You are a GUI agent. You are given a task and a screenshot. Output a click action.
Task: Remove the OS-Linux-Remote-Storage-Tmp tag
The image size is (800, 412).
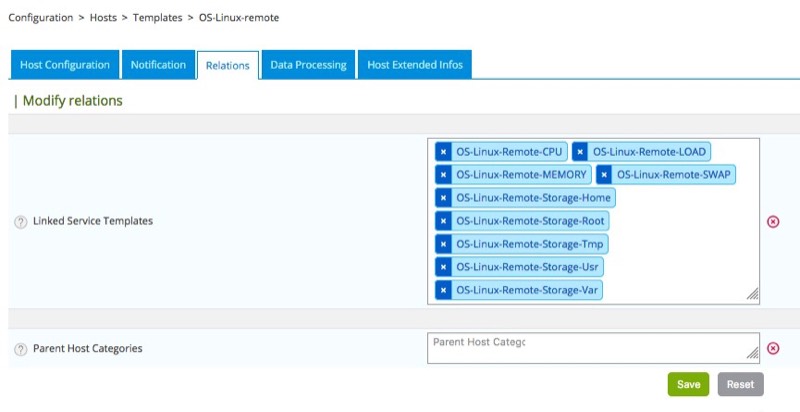pos(443,244)
